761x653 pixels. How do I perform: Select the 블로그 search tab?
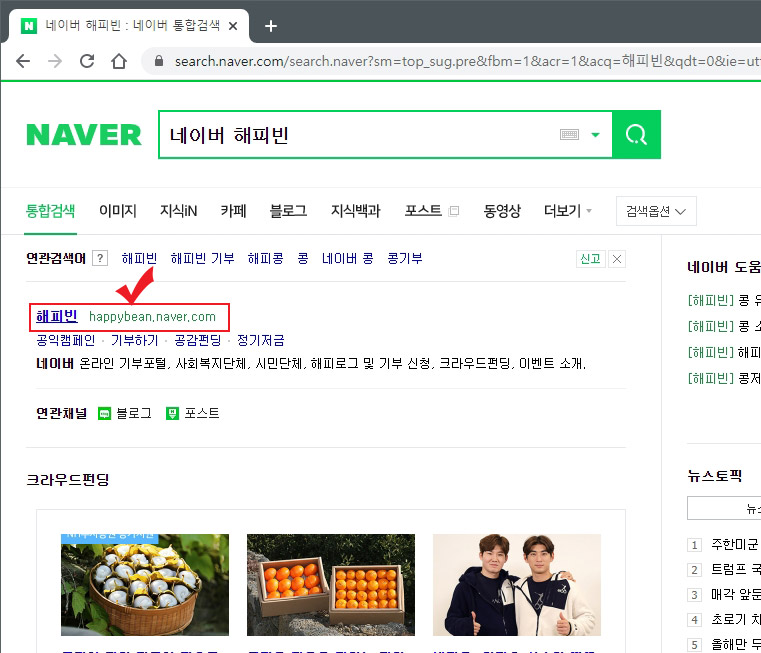coord(288,211)
